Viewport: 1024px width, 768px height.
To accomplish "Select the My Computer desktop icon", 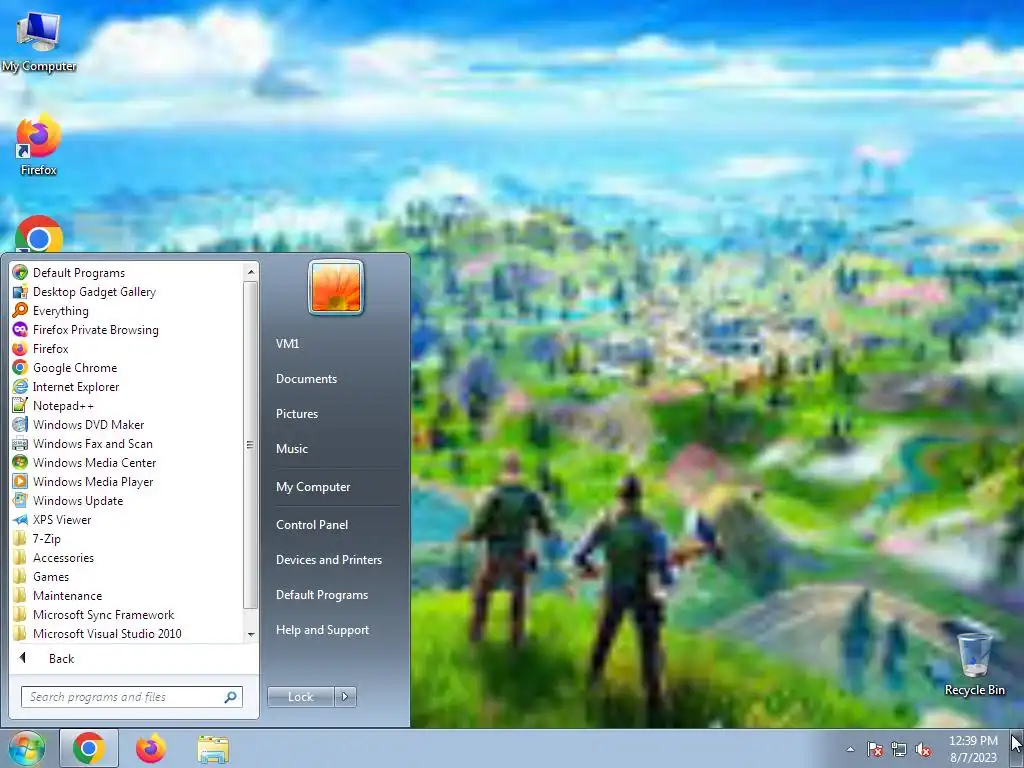I will (39, 43).
